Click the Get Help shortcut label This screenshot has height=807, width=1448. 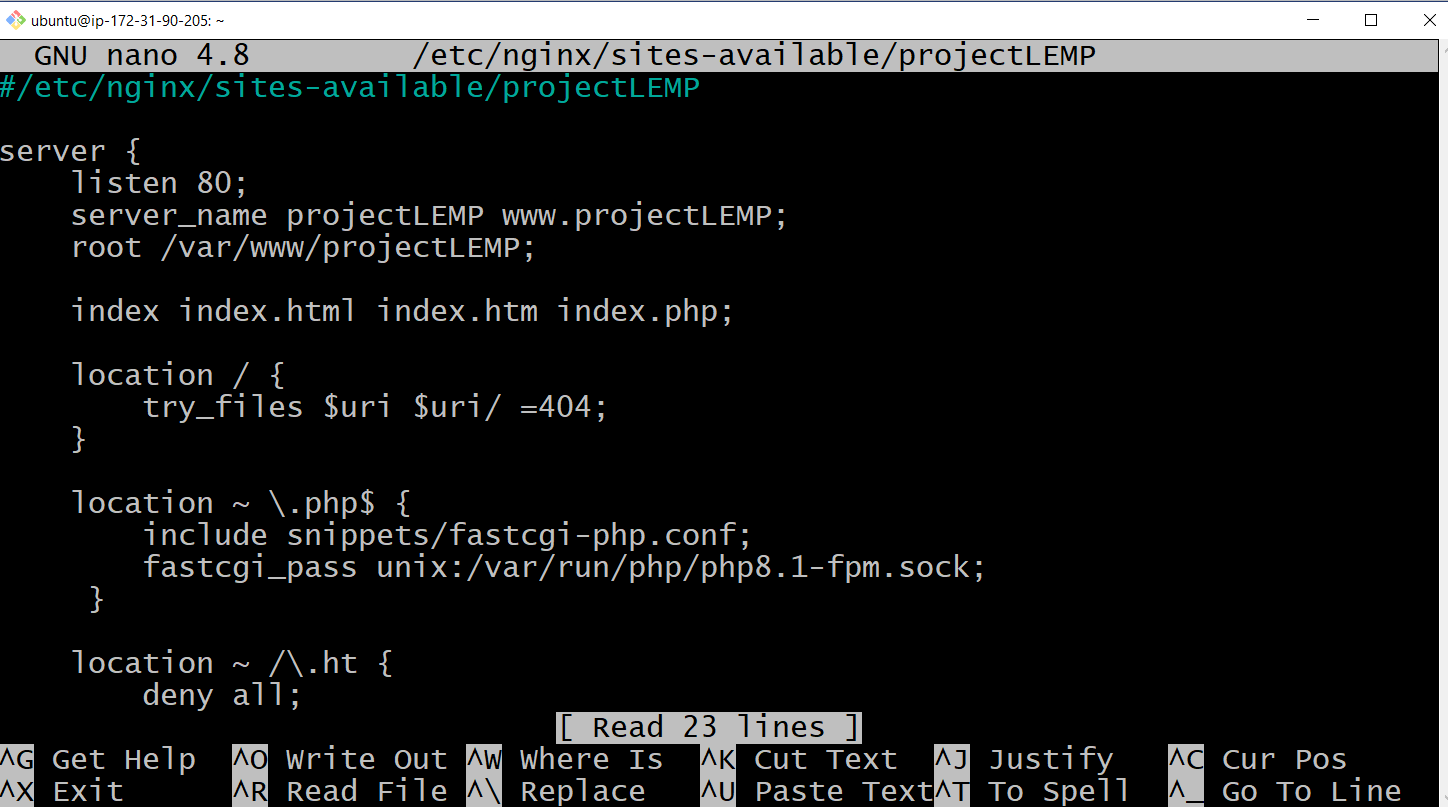click(125, 758)
